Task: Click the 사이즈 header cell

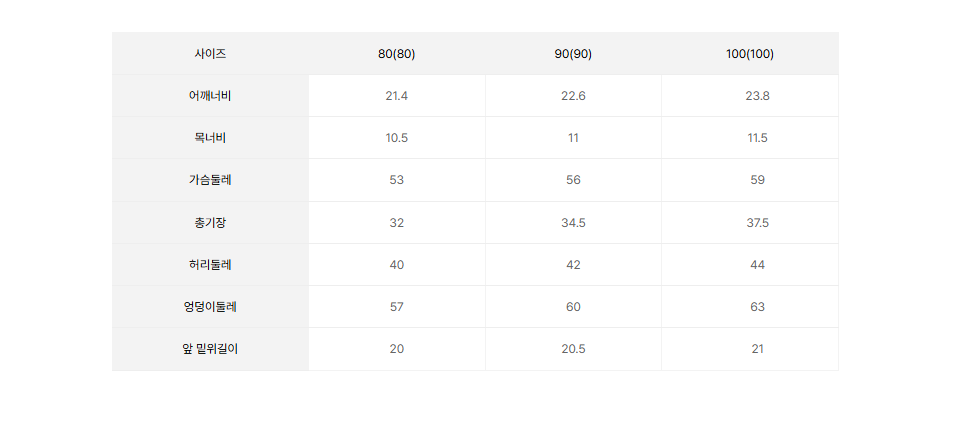Action: 210,54
